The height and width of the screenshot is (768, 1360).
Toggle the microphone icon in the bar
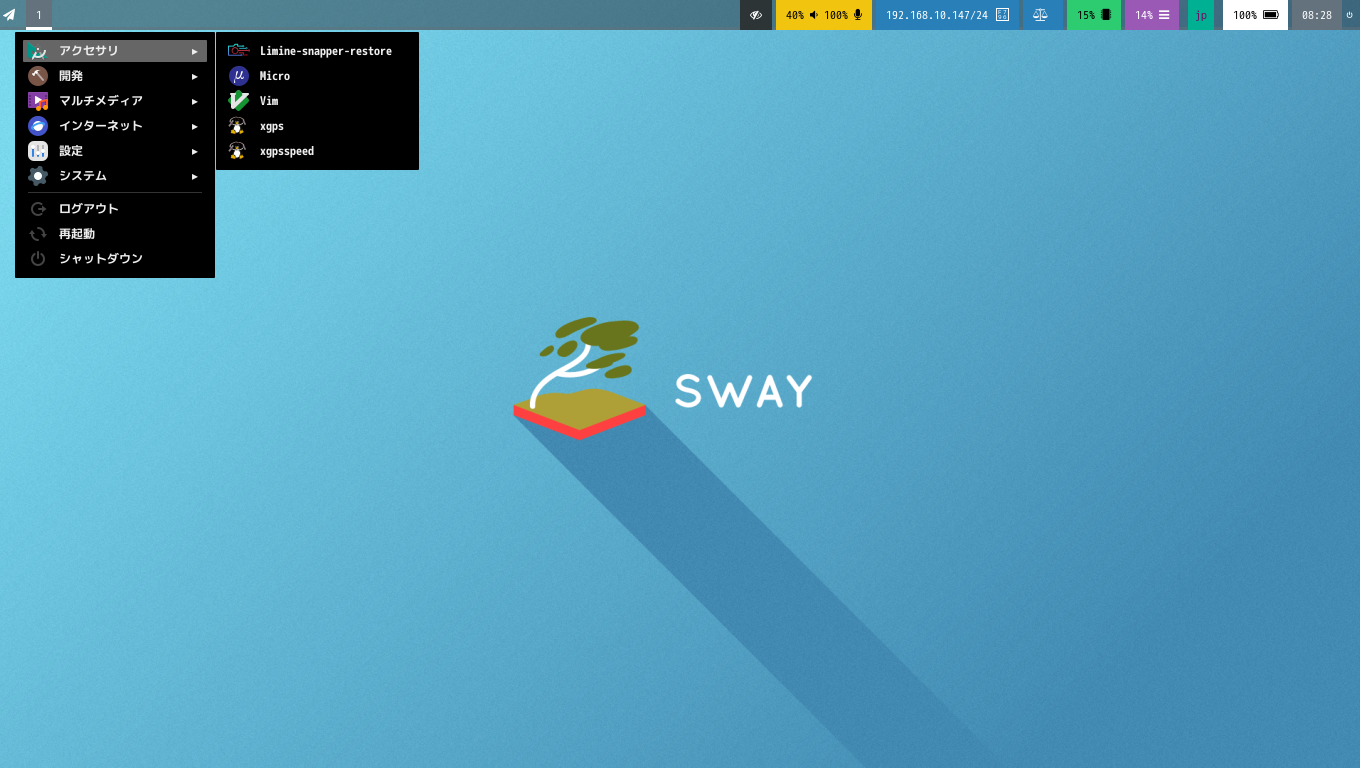(x=858, y=15)
